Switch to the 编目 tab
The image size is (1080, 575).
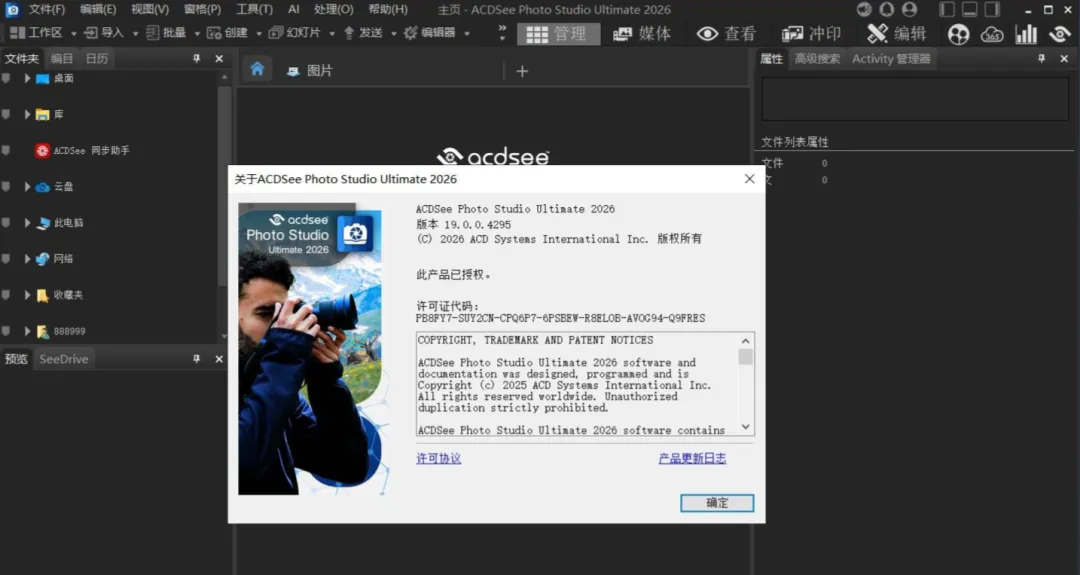61,59
